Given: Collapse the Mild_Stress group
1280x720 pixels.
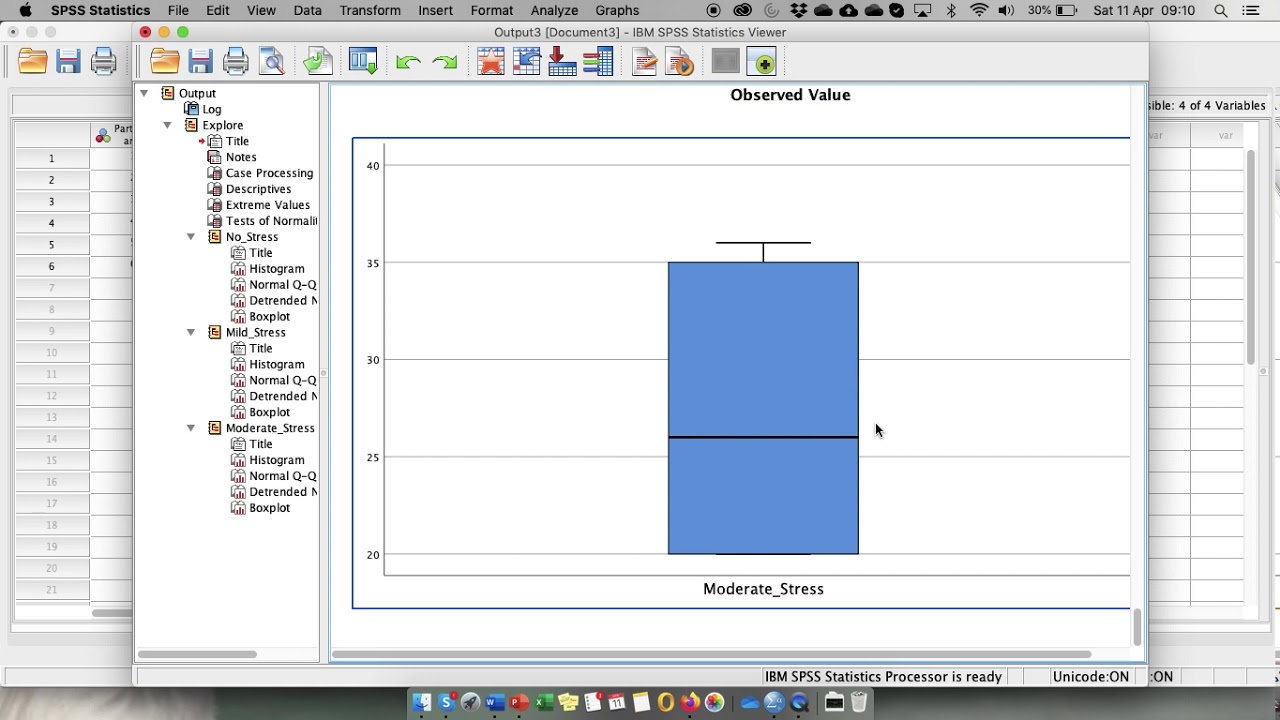Looking at the screenshot, I should coord(191,332).
